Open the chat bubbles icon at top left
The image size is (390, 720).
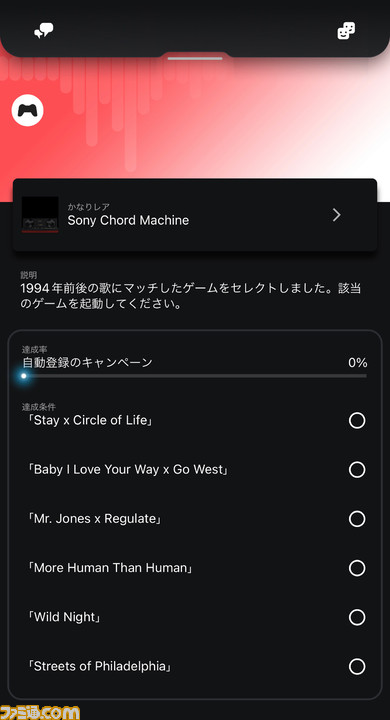pos(44,31)
